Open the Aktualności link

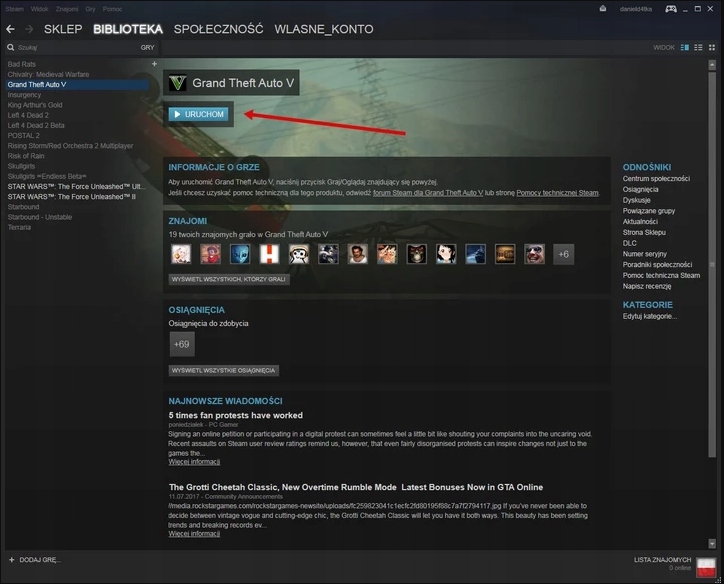(640, 222)
